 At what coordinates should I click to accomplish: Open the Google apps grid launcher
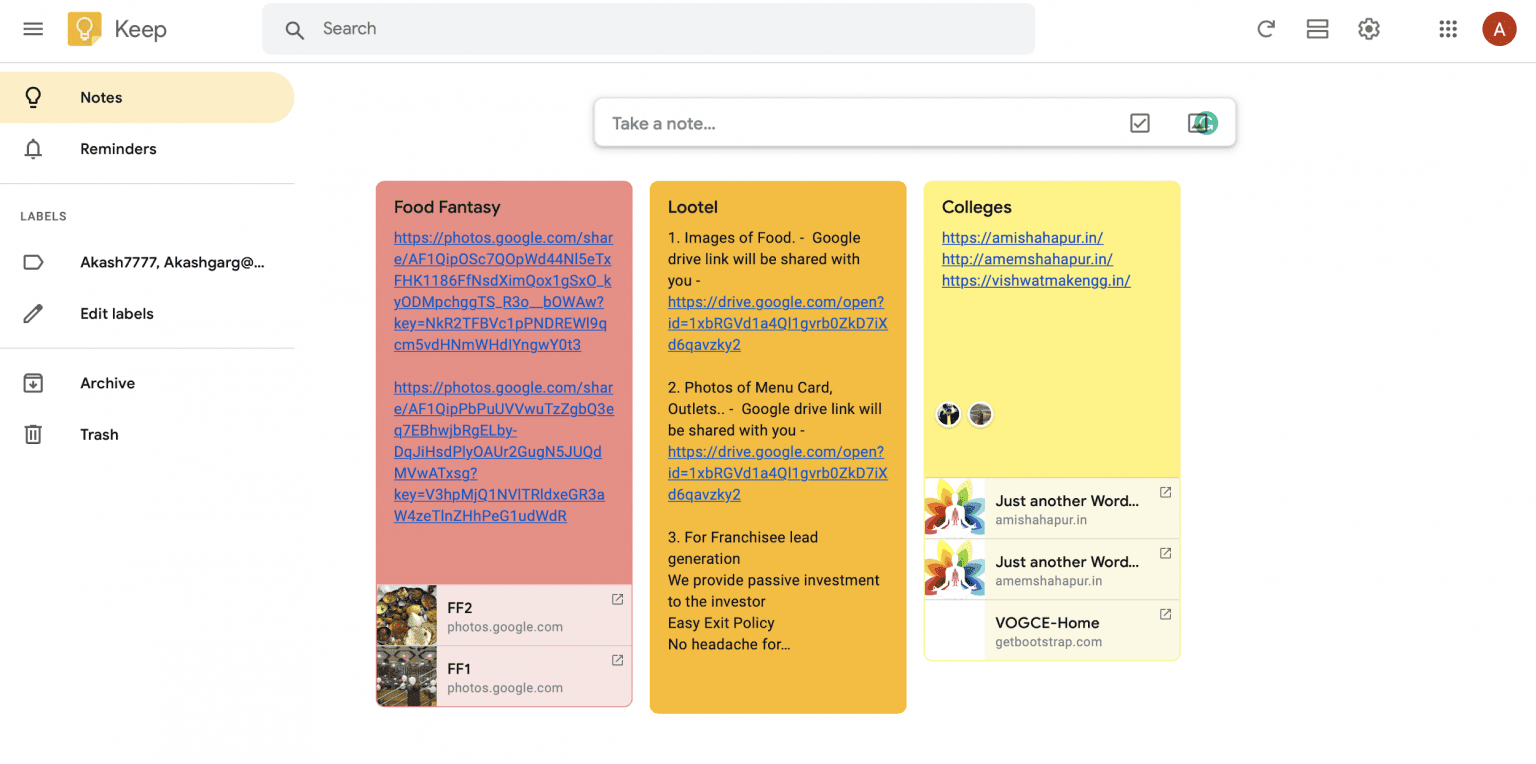click(1448, 29)
